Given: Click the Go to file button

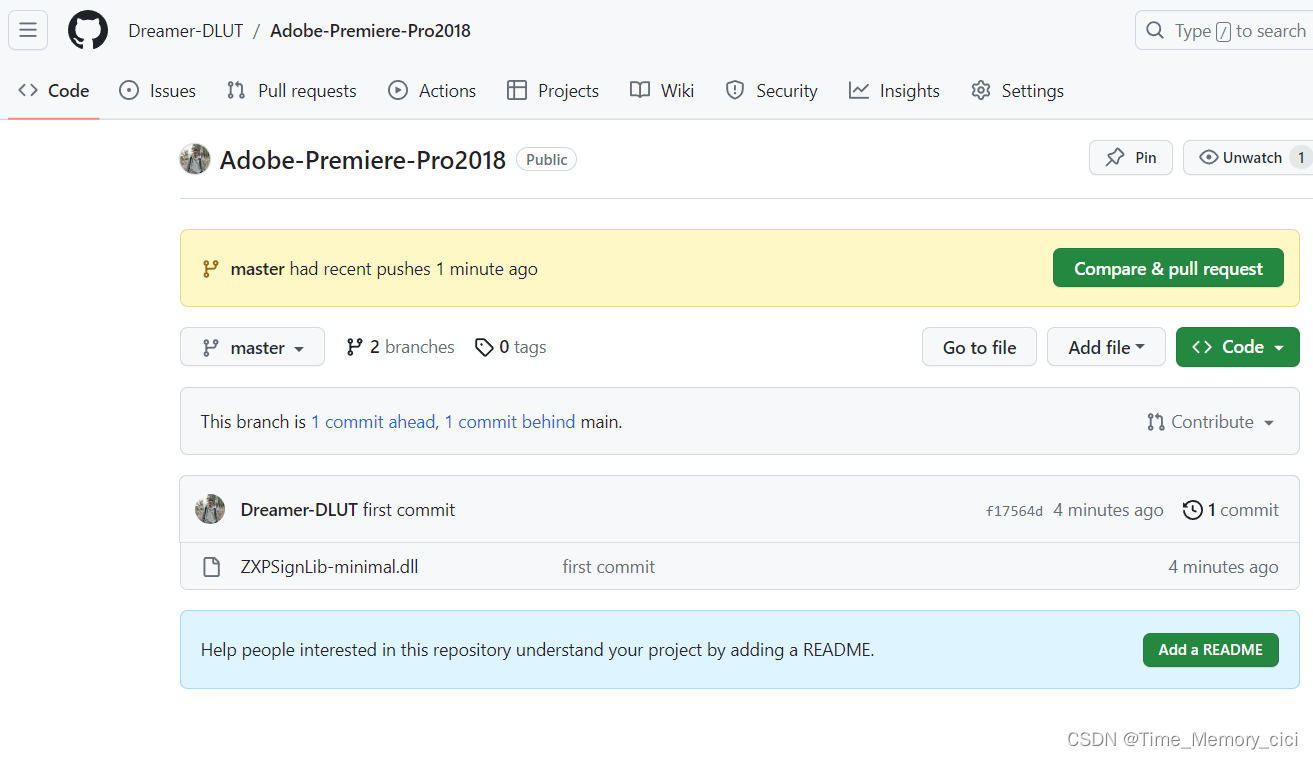Looking at the screenshot, I should pyautogui.click(x=979, y=347).
